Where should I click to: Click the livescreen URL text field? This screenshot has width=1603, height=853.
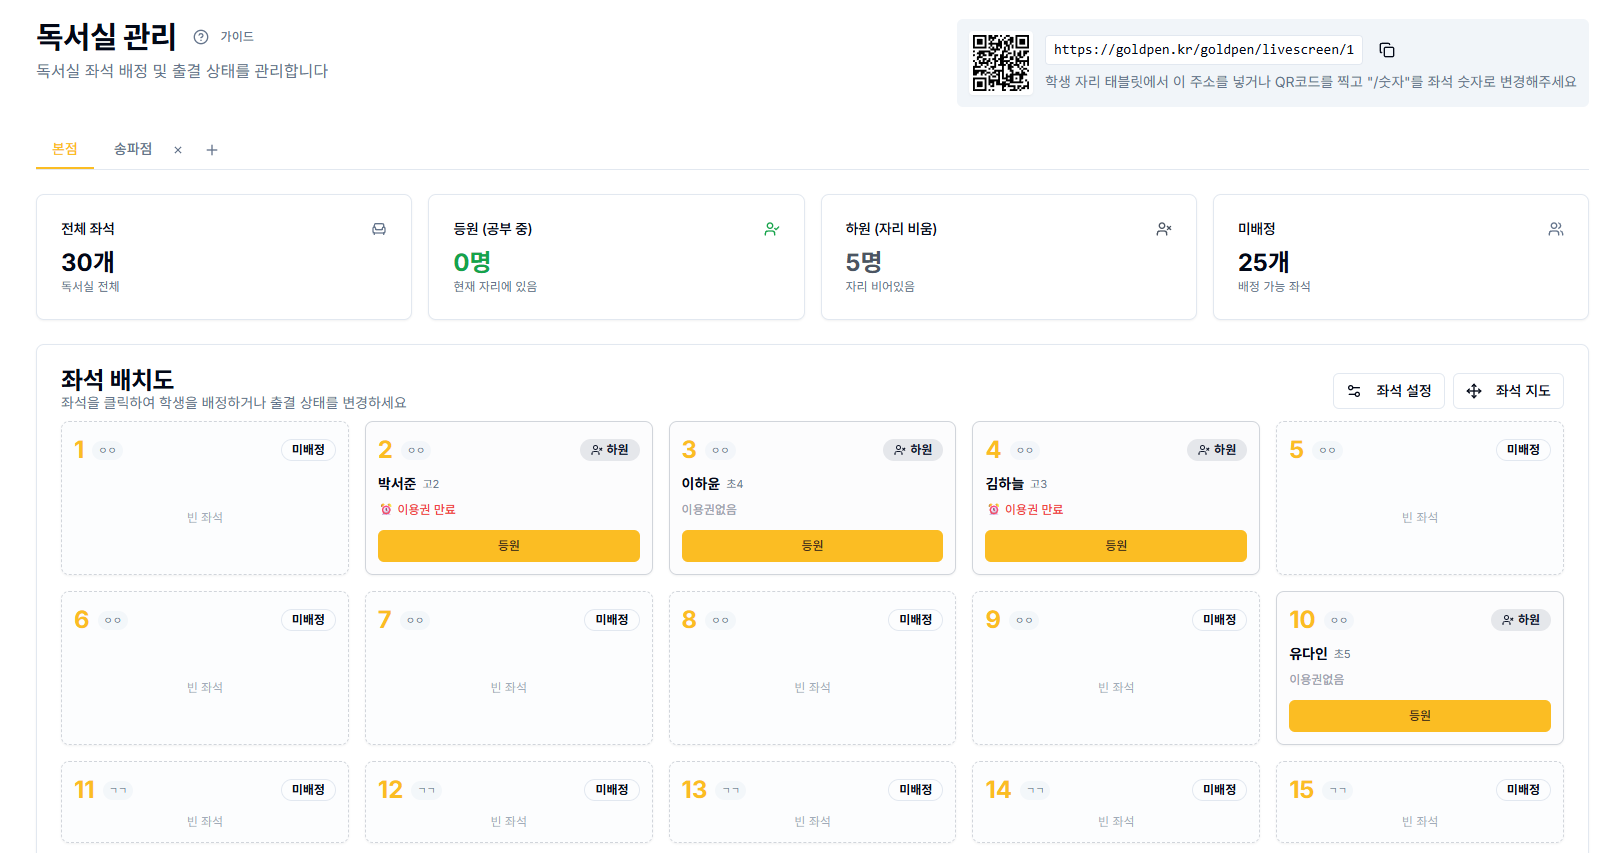pos(1203,50)
